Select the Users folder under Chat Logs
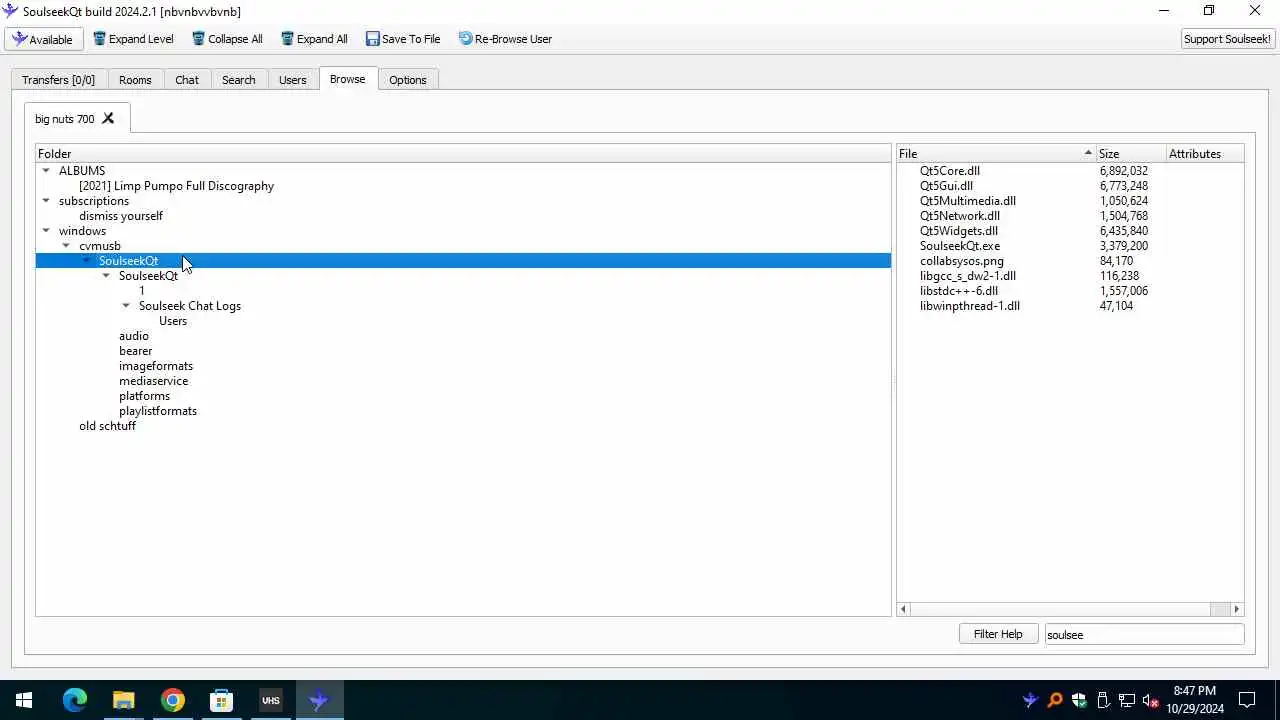1280x720 pixels. (173, 321)
